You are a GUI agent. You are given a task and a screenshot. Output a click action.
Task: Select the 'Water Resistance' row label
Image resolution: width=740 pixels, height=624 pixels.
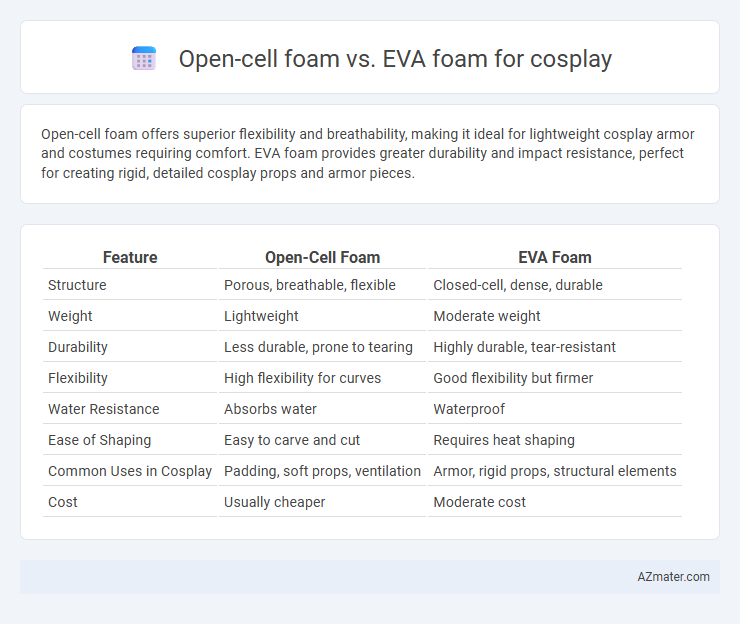click(x=104, y=409)
